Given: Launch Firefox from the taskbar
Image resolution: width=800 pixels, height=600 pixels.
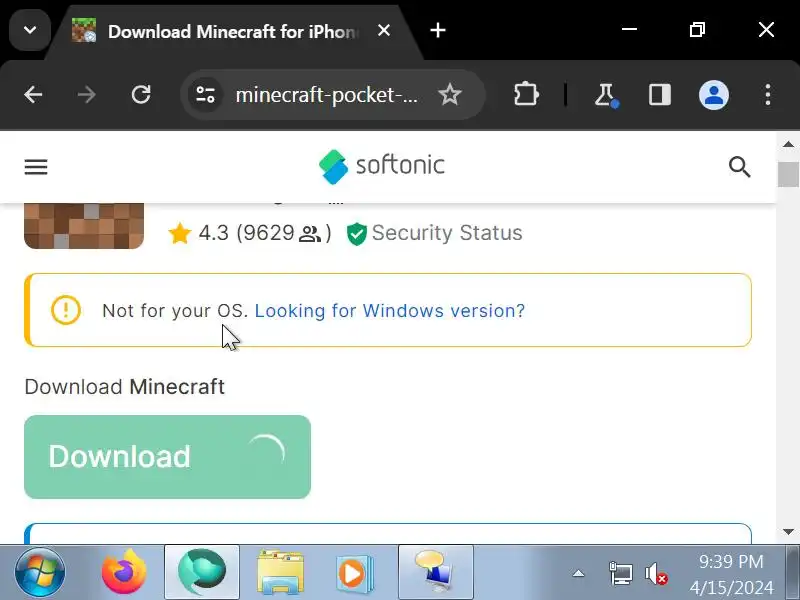Looking at the screenshot, I should coord(123,572).
